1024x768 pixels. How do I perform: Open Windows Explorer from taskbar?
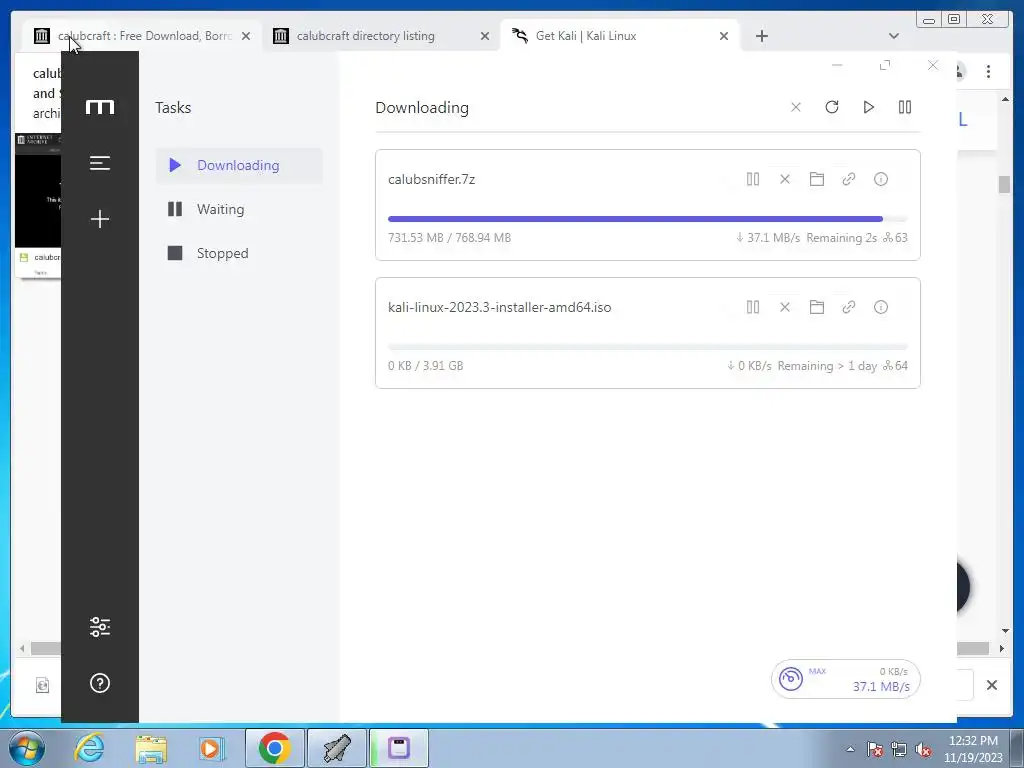pos(151,748)
